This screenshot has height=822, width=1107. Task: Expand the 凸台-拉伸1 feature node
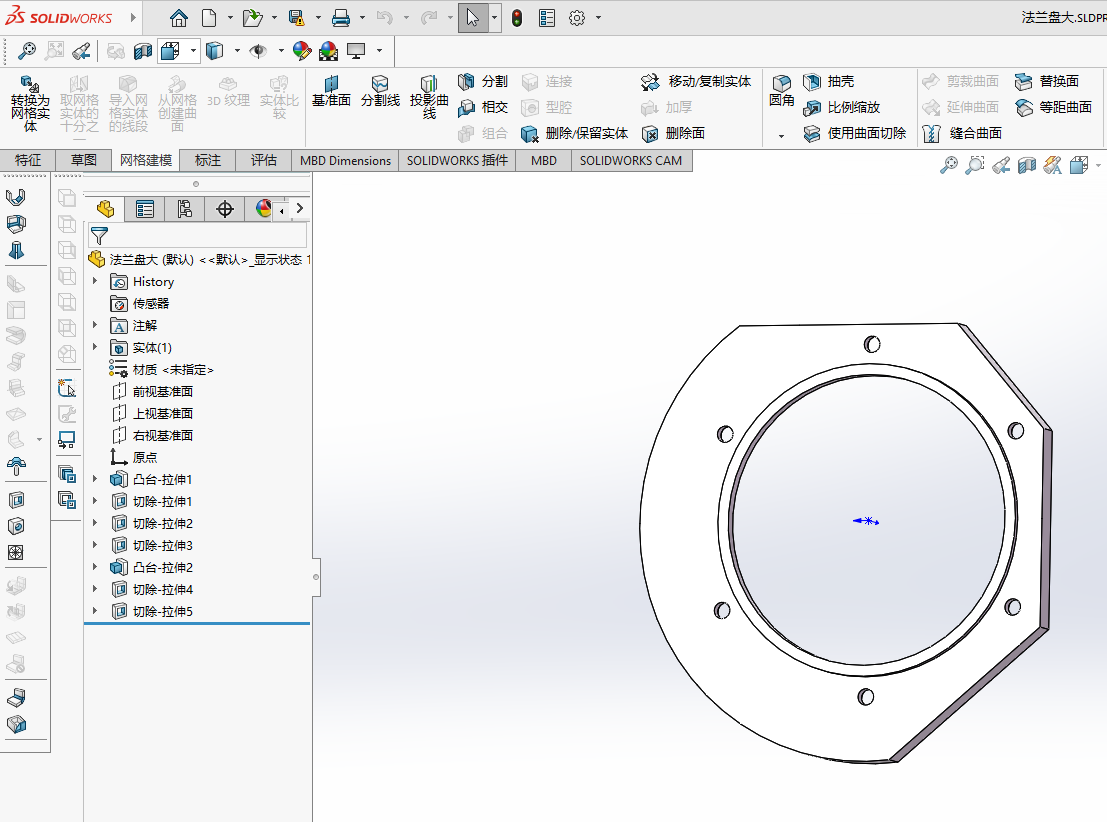(96, 480)
